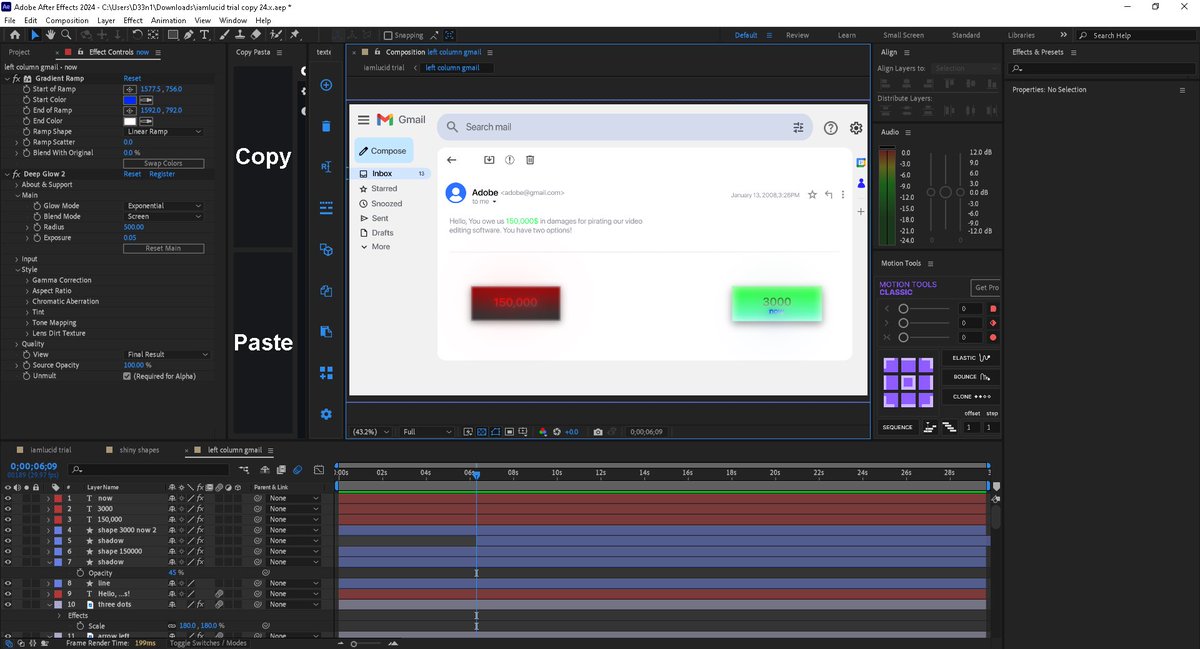Hide the 'three dots' layer
Viewport: 1200px width, 649px height.
pyautogui.click(x=8, y=604)
